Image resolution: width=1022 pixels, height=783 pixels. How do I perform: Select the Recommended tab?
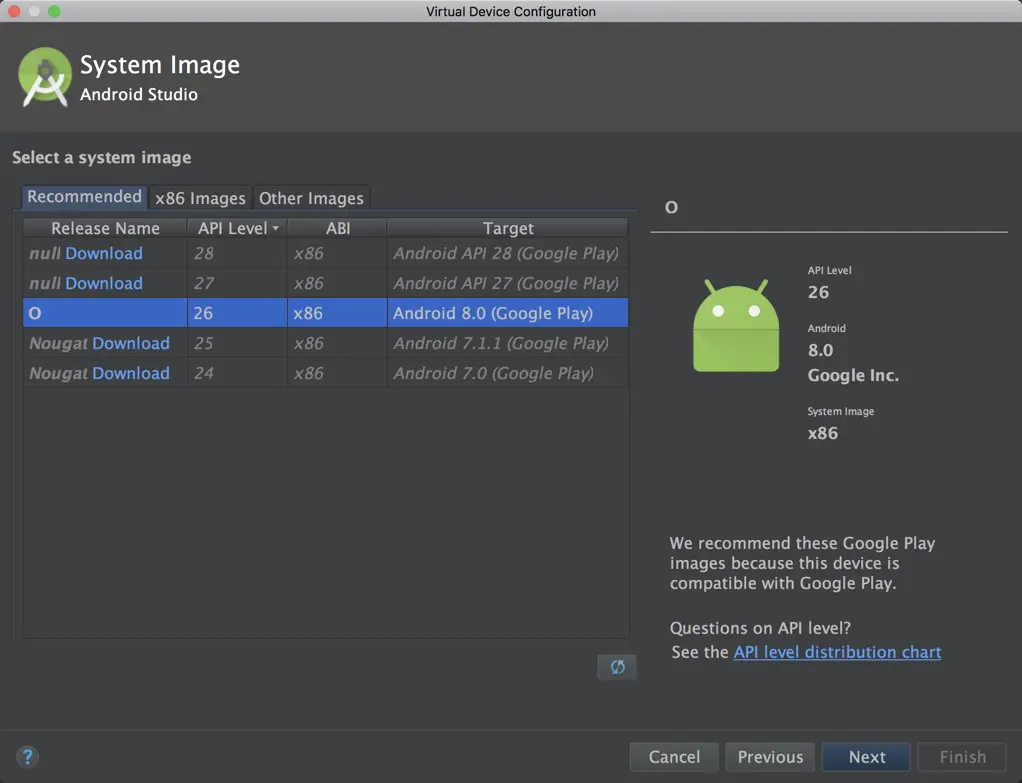pyautogui.click(x=84, y=197)
